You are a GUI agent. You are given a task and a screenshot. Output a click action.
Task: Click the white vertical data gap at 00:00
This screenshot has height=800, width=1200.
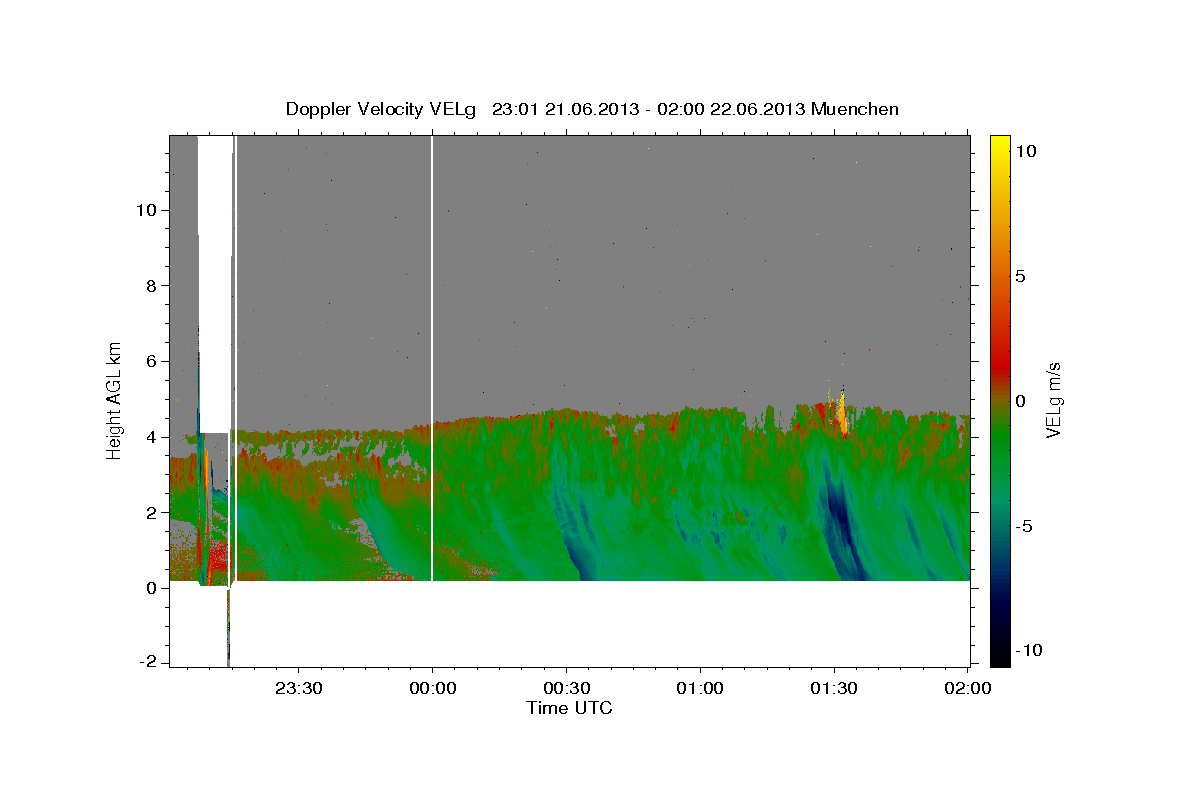(431, 357)
